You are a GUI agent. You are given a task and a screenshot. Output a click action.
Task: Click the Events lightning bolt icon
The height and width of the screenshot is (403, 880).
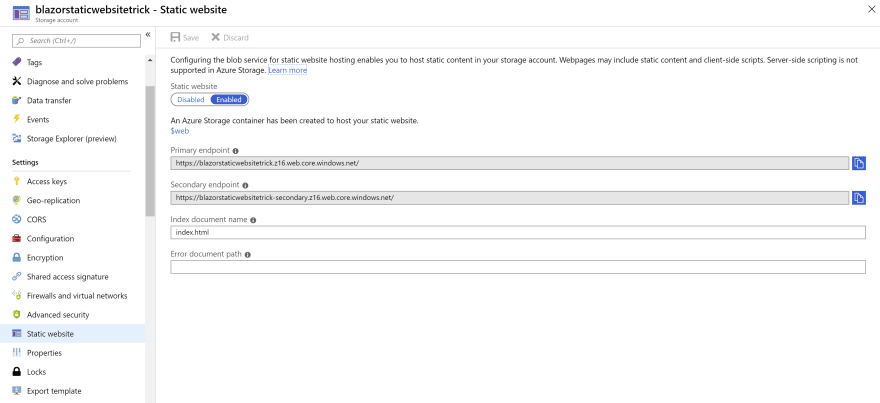[17, 120]
